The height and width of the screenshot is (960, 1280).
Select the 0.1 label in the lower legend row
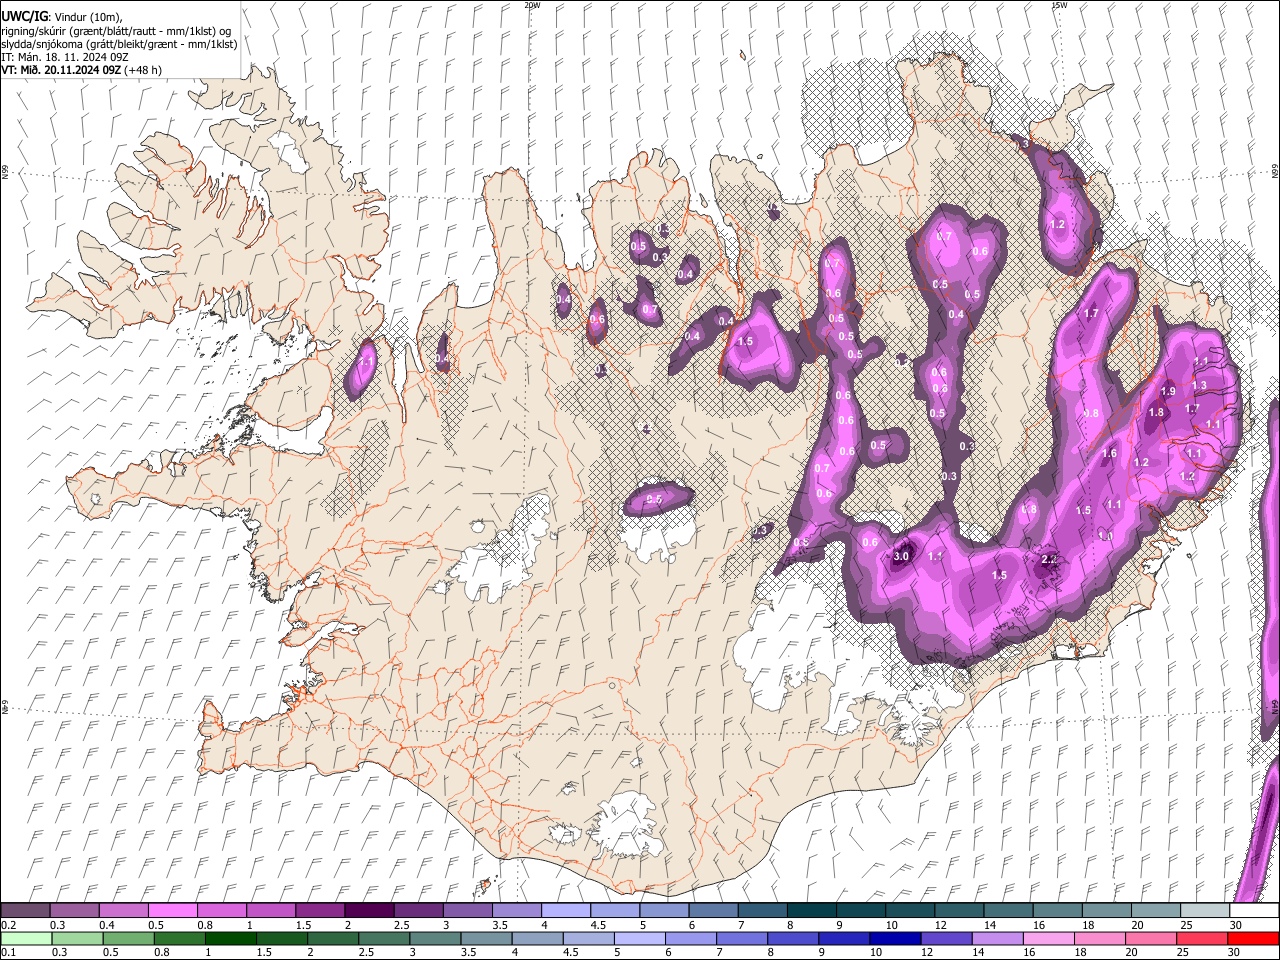[x=8, y=952]
